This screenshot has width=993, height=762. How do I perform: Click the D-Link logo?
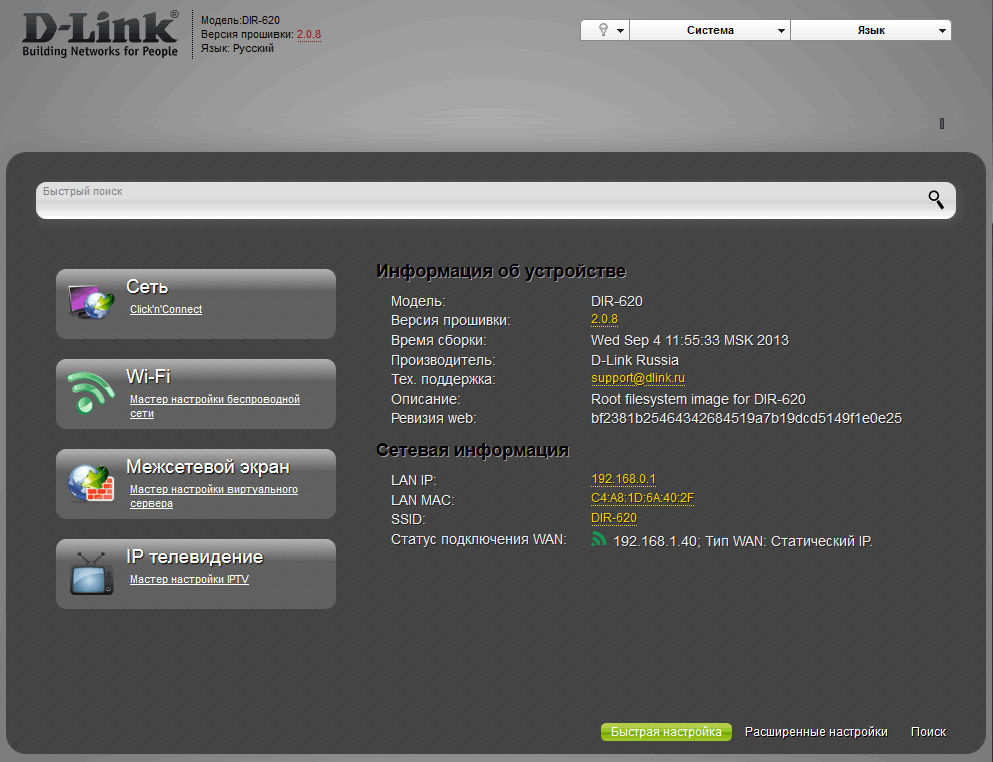[100, 34]
